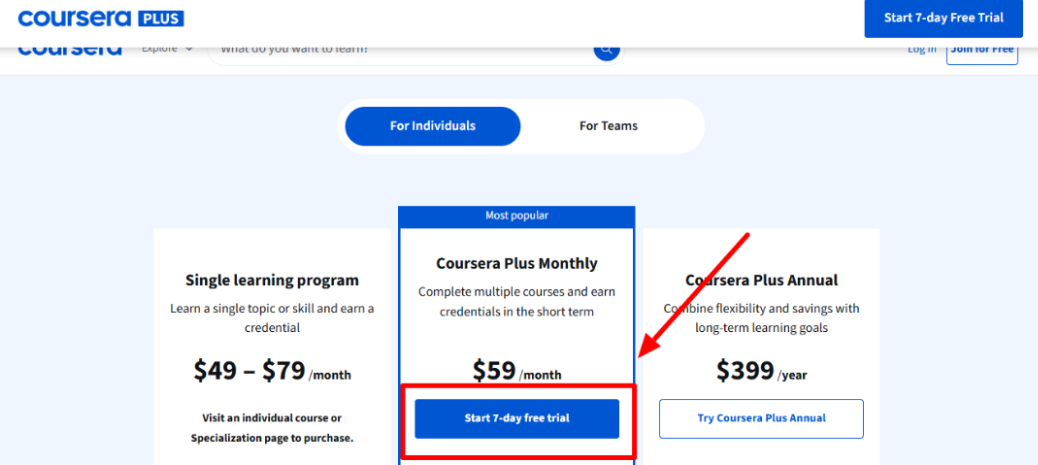Click the partially hidden Coursera logo
Image resolution: width=1038 pixels, height=465 pixels.
coord(70,50)
